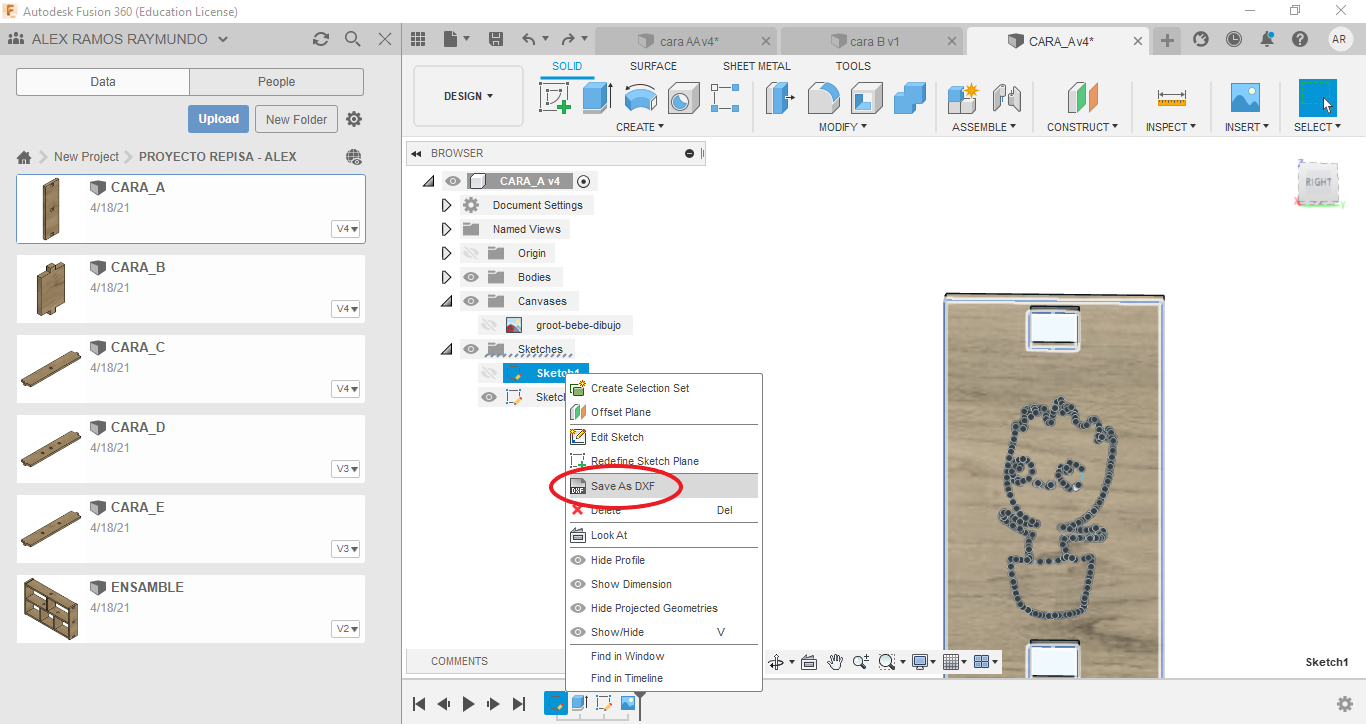
Task: Activate the Select tool icon
Action: click(x=1317, y=98)
